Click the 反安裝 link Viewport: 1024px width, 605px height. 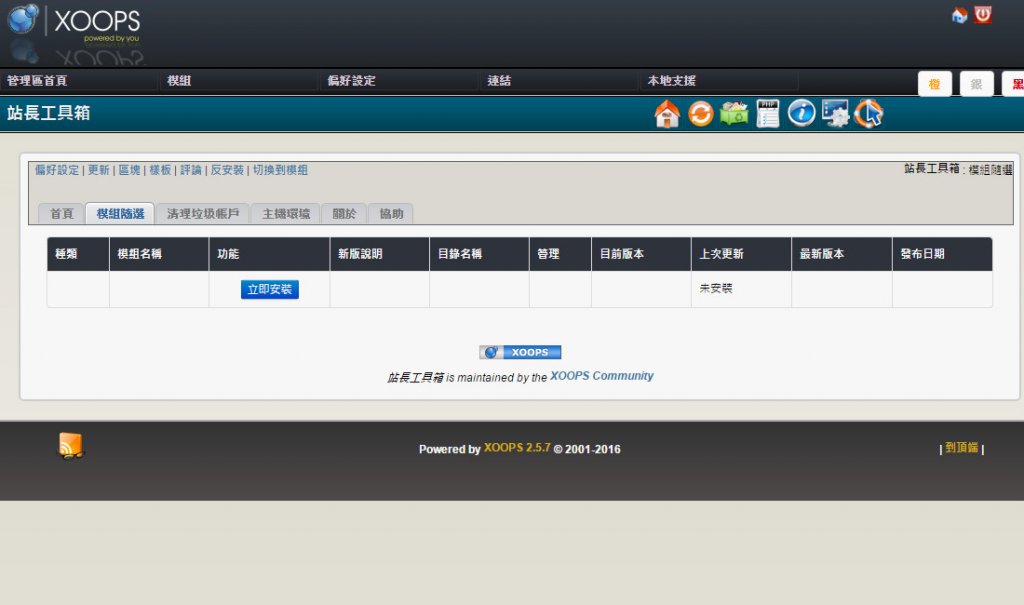click(x=227, y=170)
